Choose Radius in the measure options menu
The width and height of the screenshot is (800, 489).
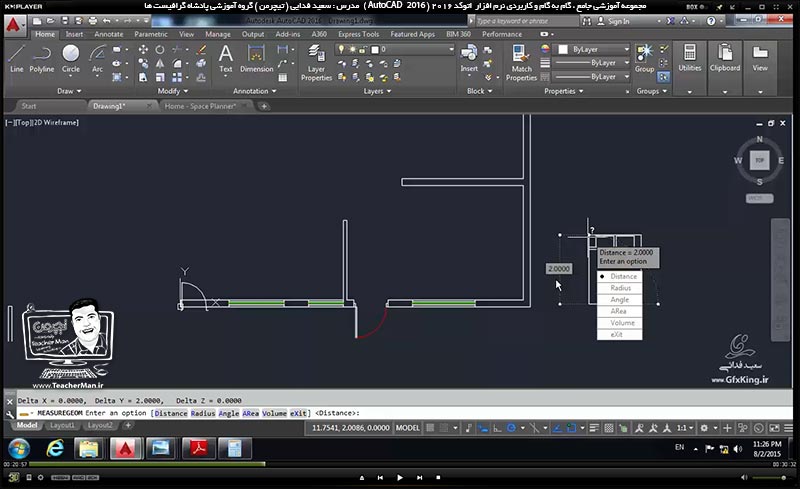(x=620, y=288)
